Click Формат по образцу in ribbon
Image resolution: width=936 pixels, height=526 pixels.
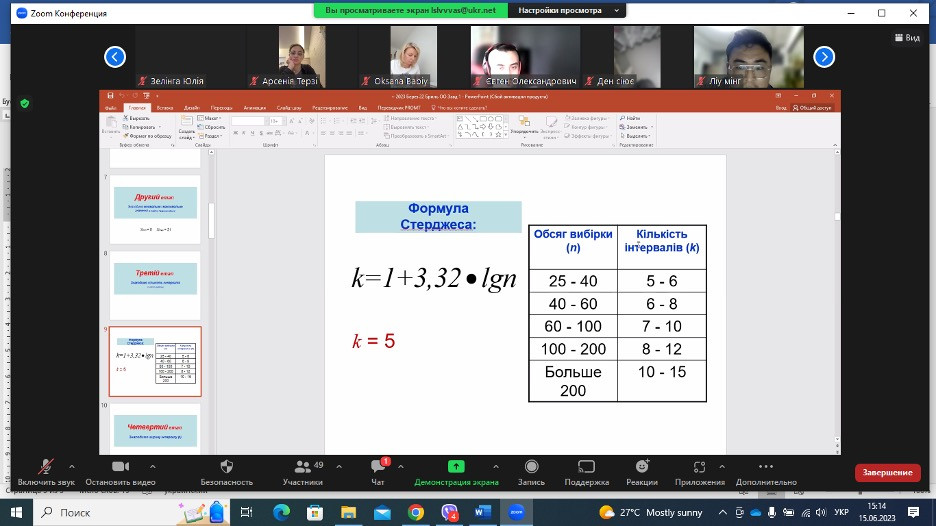click(x=147, y=136)
